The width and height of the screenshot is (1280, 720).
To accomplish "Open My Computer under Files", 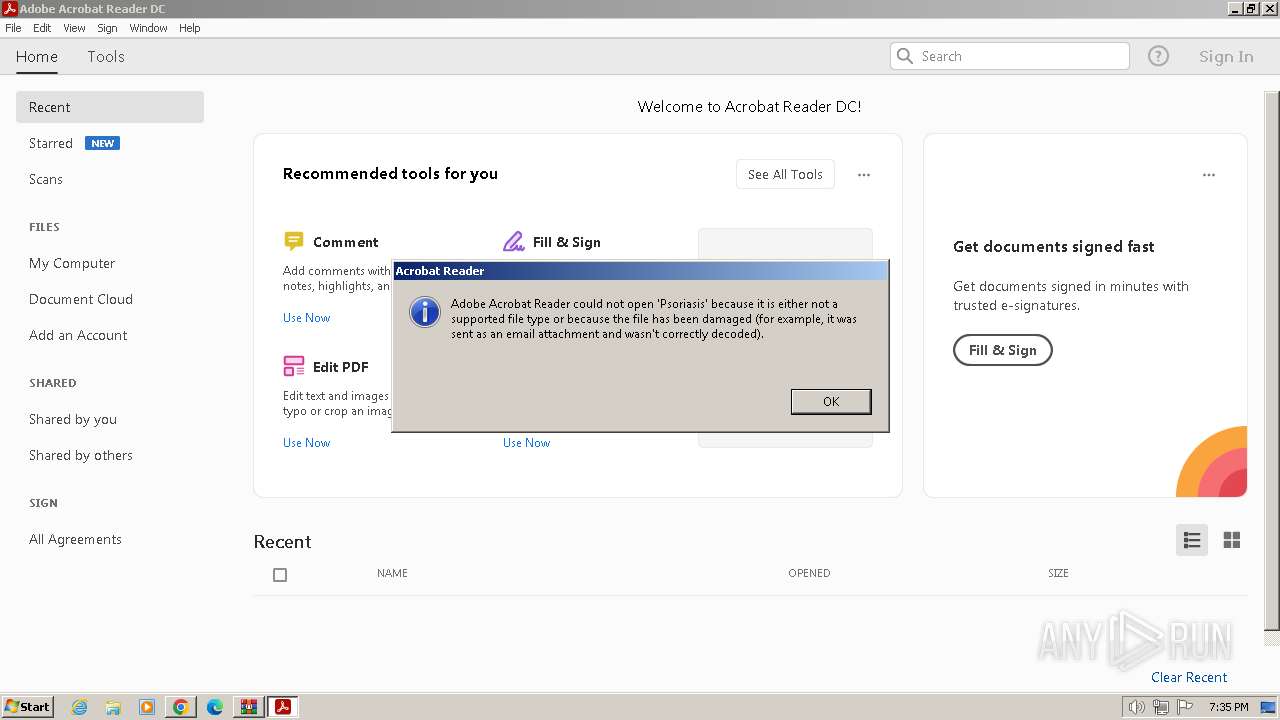I will [72, 263].
